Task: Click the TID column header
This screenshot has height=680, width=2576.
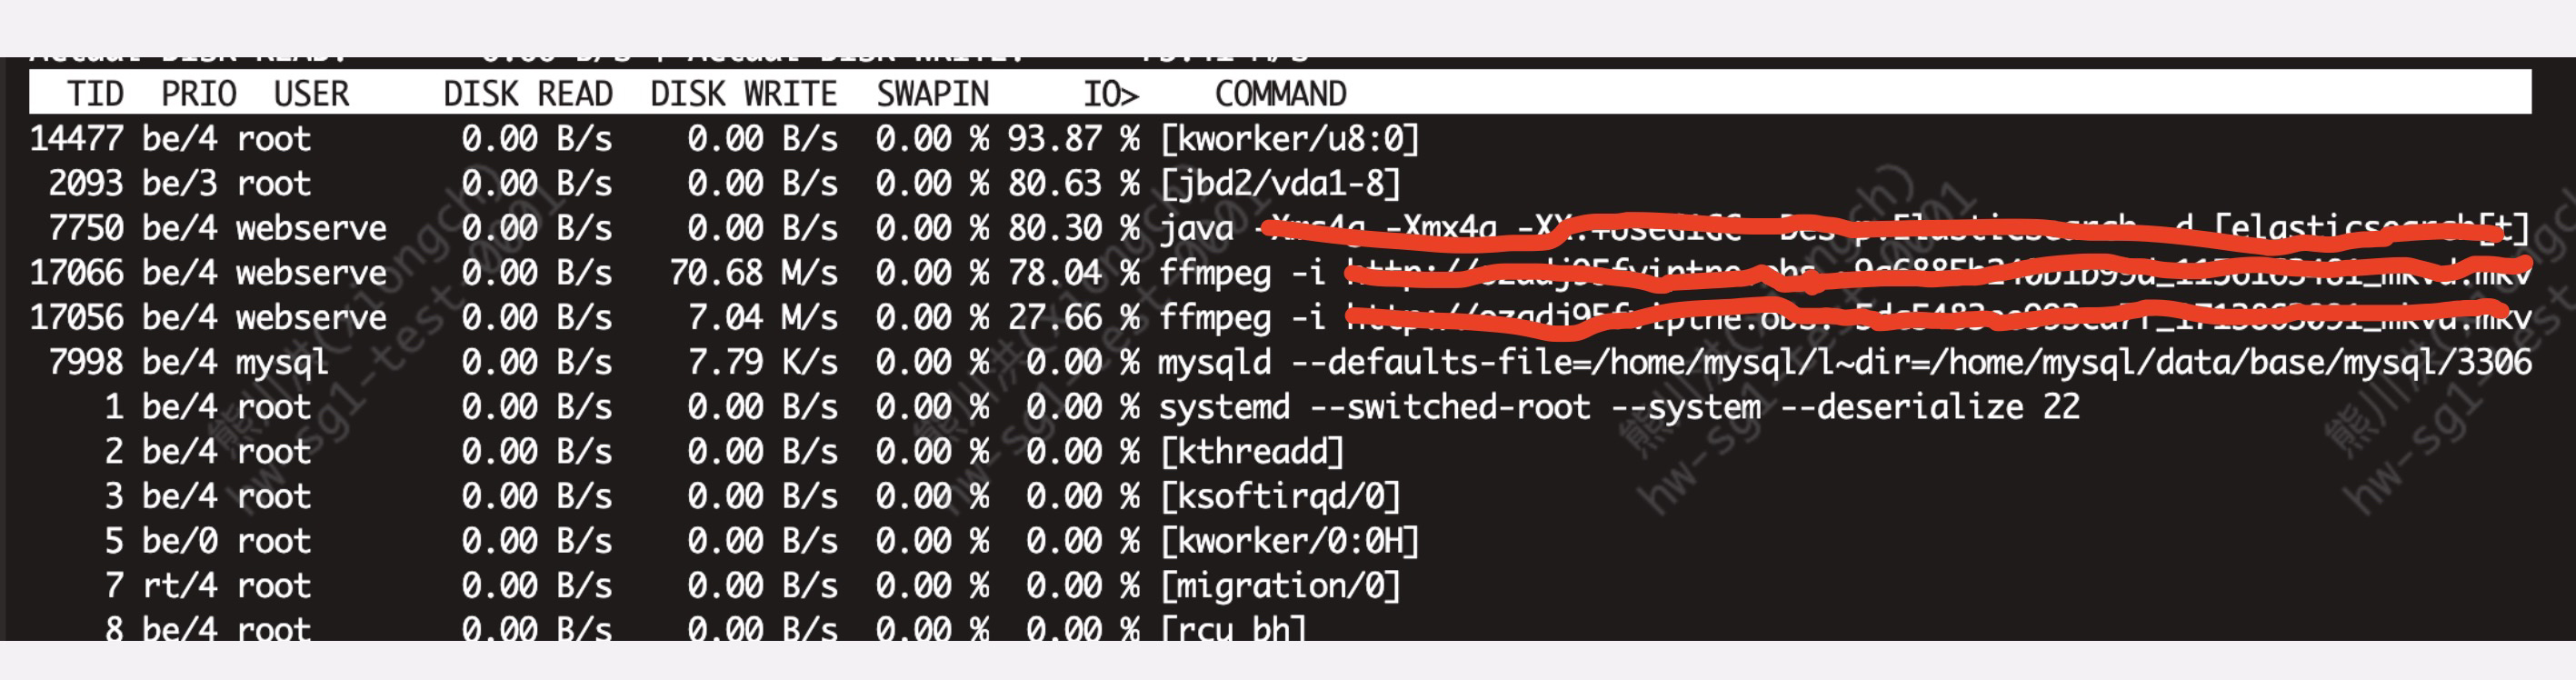Action: click(x=95, y=94)
